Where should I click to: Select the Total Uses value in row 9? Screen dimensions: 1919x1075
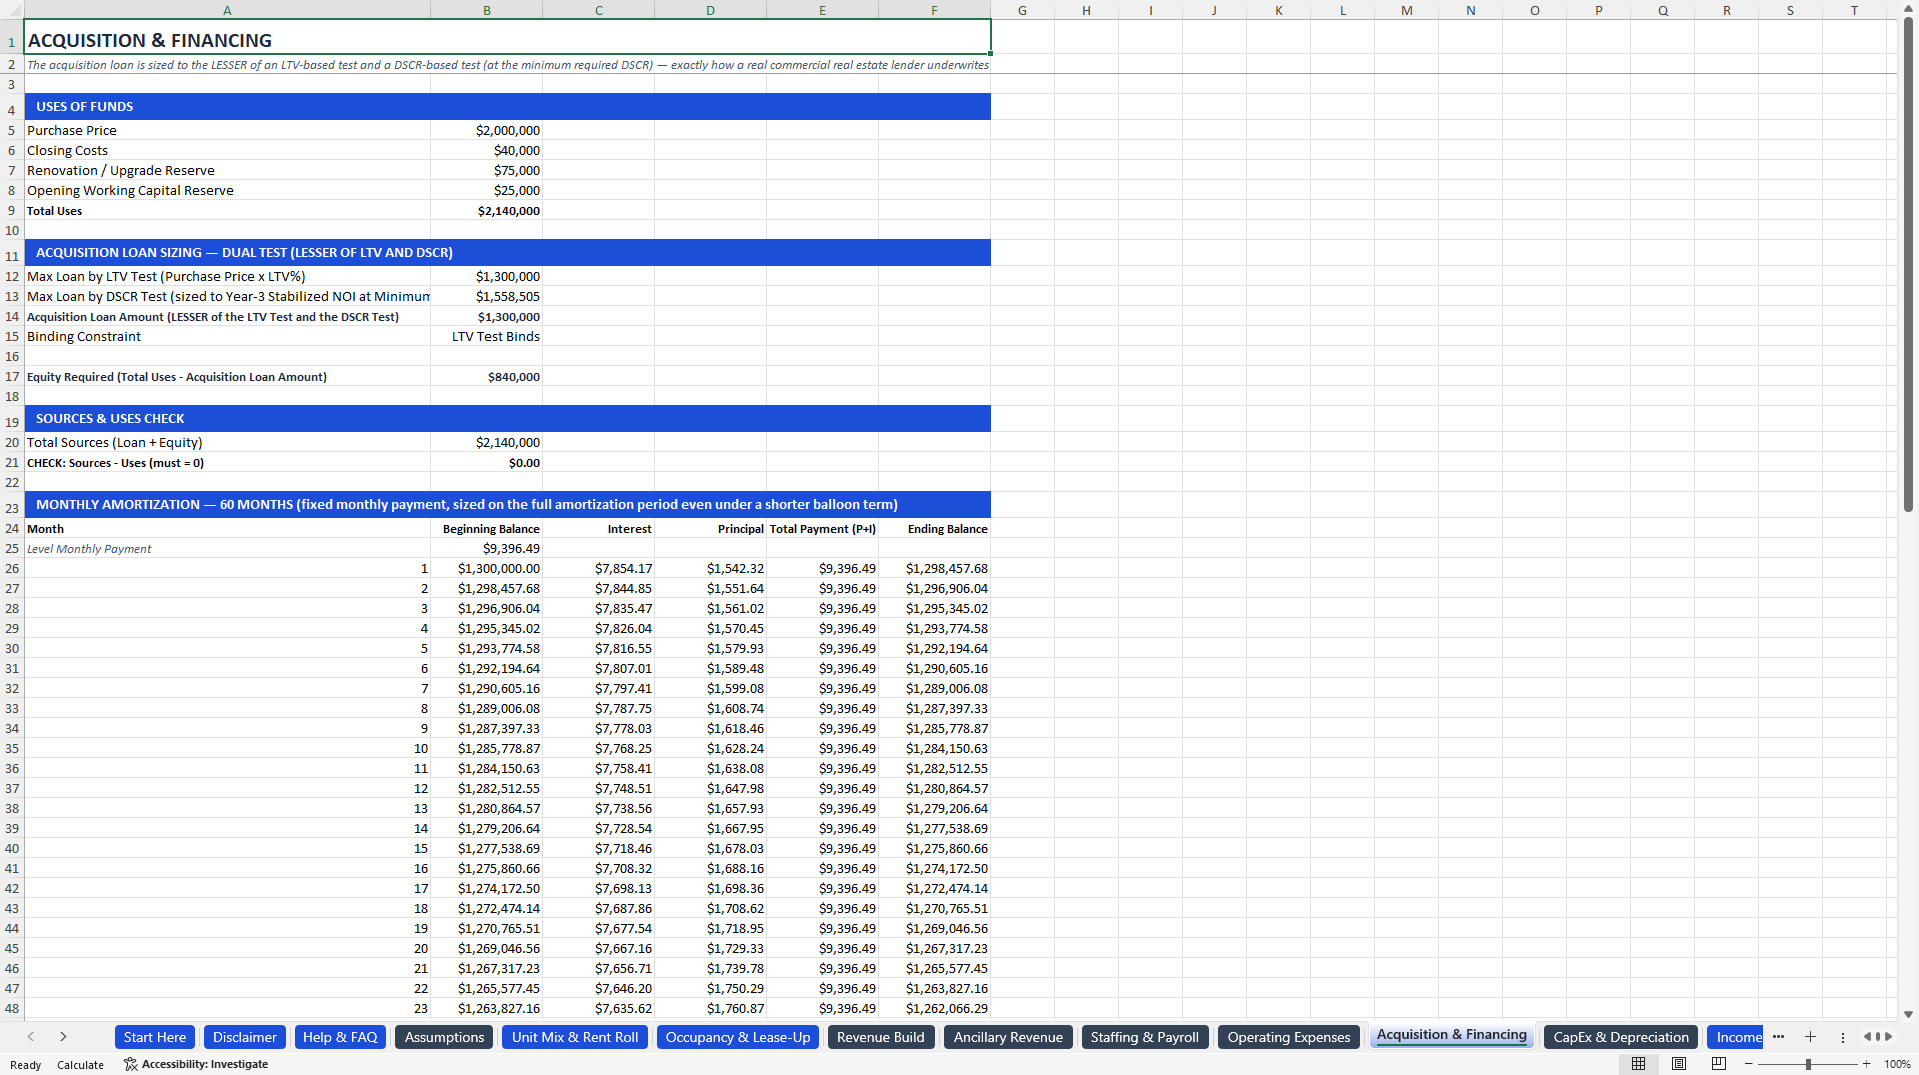(x=486, y=211)
